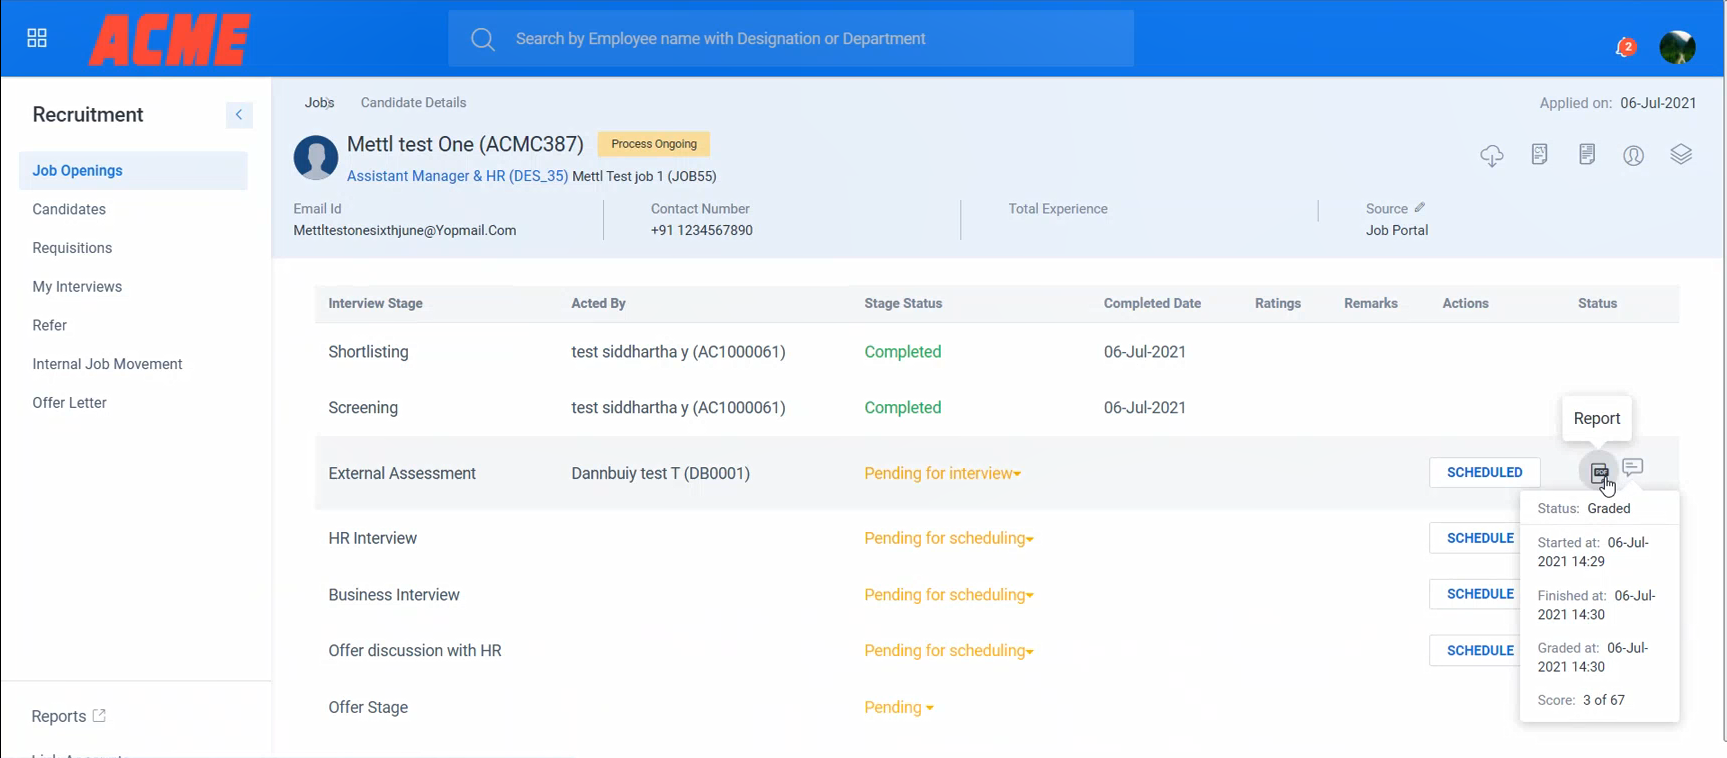Click the Completed Date column header
This screenshot has height=758, width=1727.
click(x=1152, y=304)
